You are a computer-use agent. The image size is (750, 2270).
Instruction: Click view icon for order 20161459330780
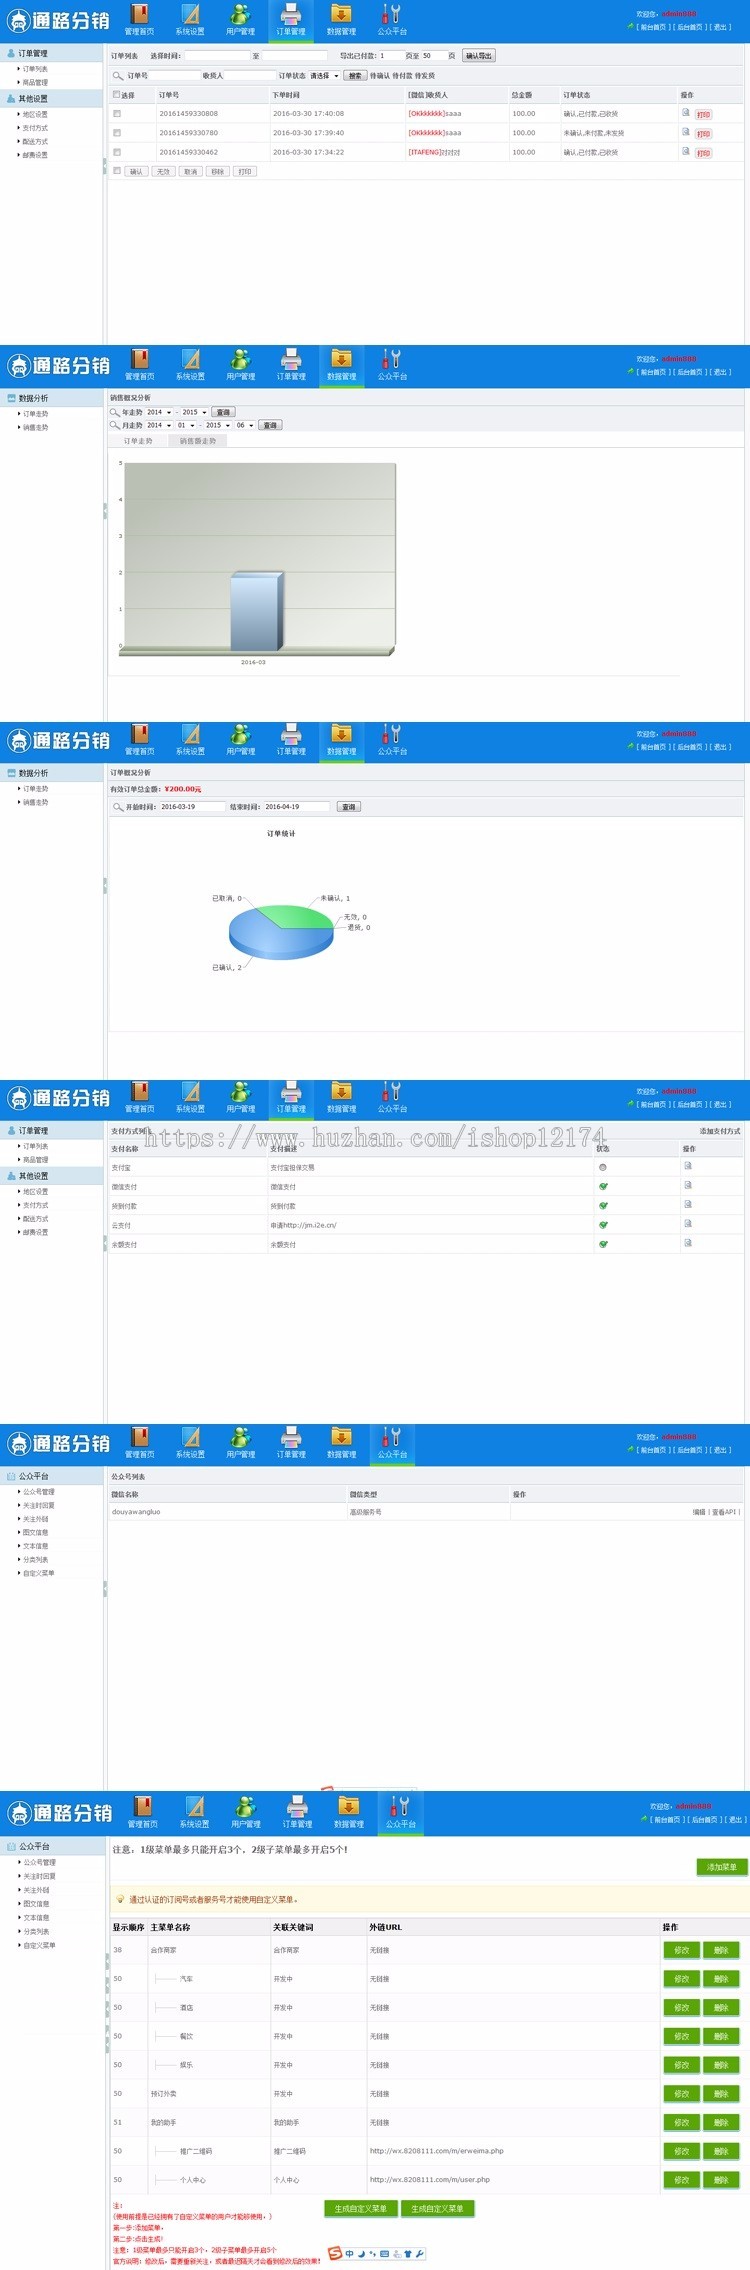click(x=686, y=132)
